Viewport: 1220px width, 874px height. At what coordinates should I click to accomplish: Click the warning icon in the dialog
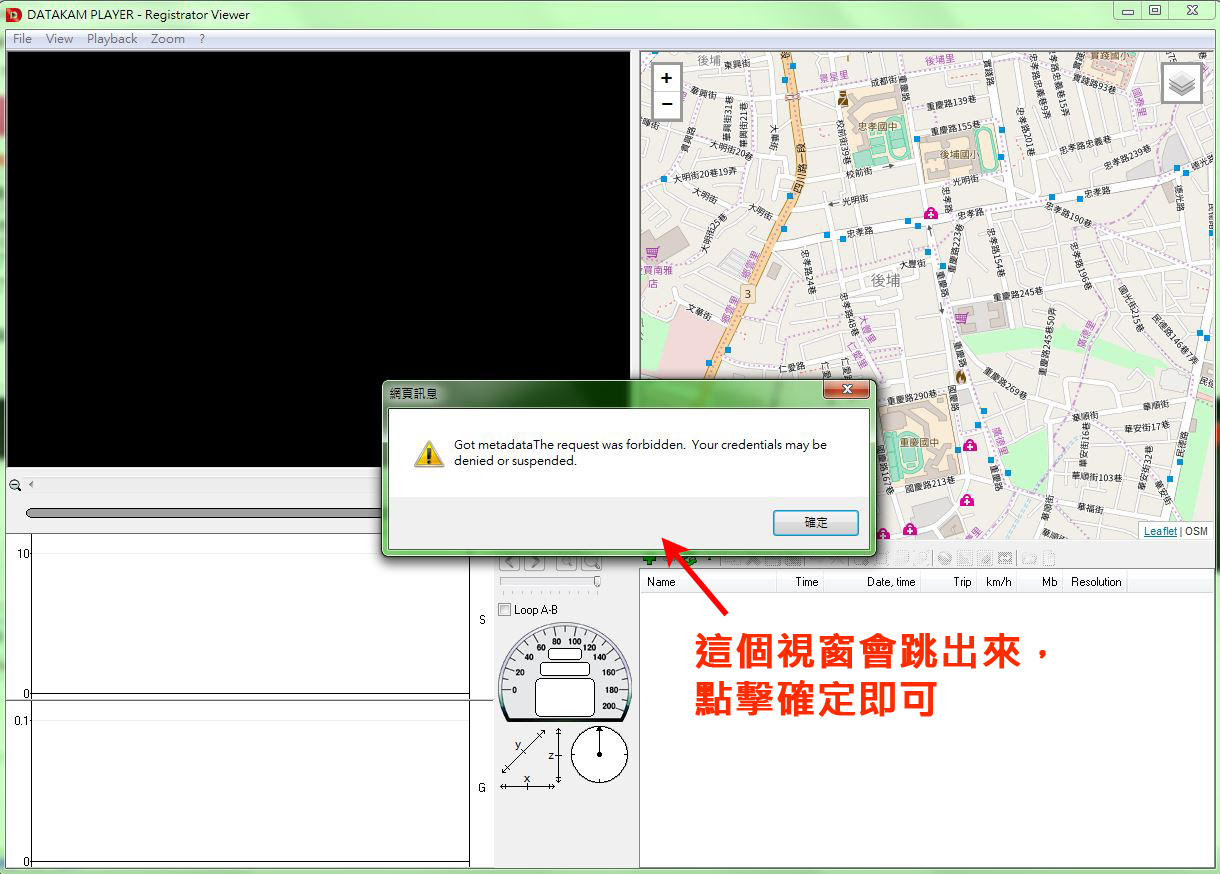(x=429, y=454)
